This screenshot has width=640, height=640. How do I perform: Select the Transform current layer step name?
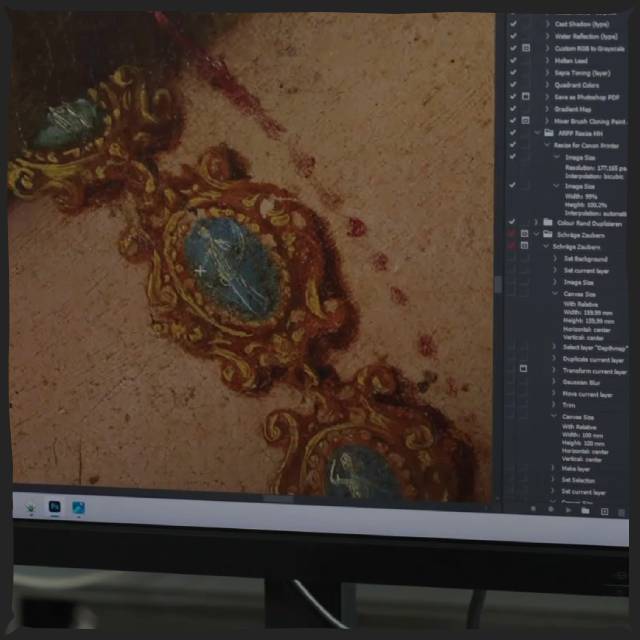(594, 371)
